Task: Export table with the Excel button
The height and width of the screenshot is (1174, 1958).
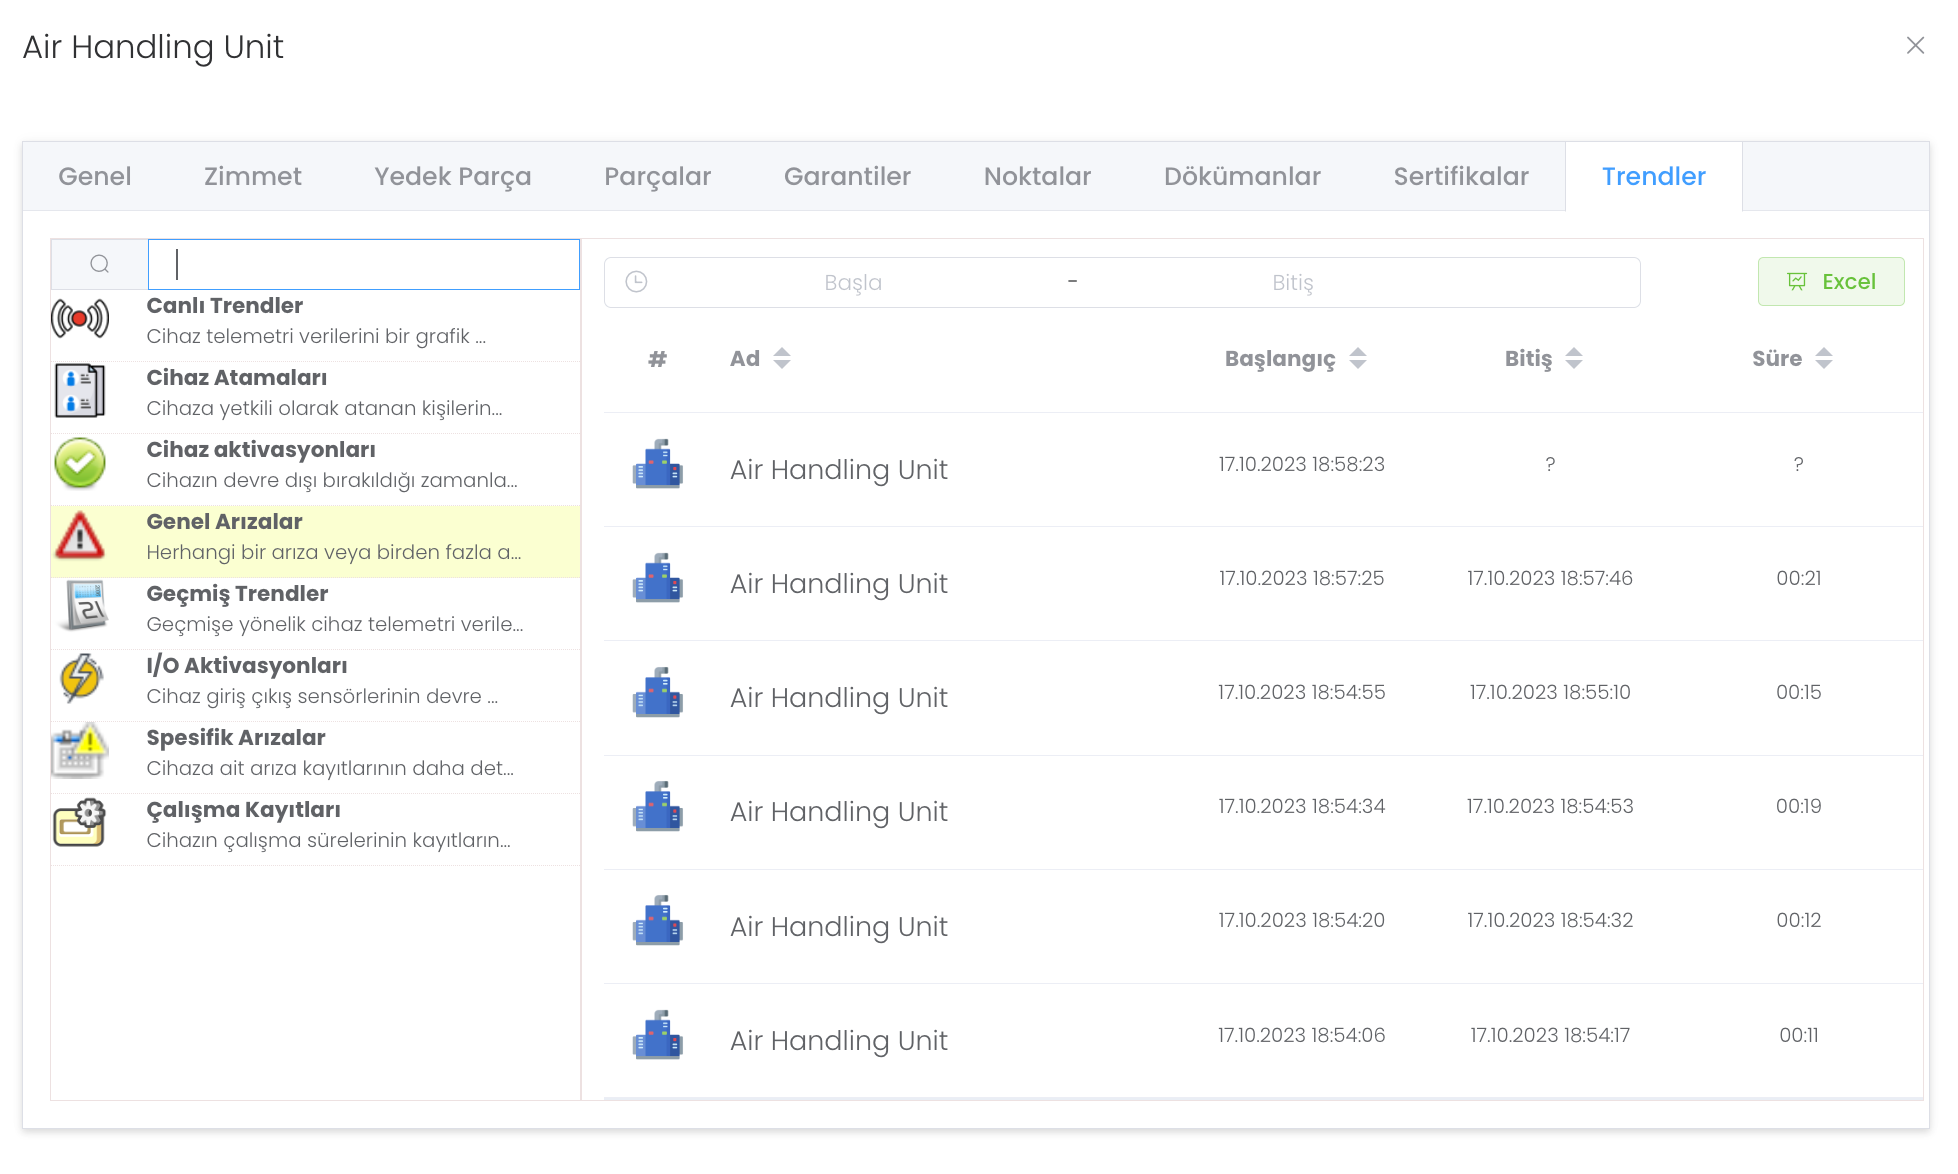Action: coord(1830,282)
